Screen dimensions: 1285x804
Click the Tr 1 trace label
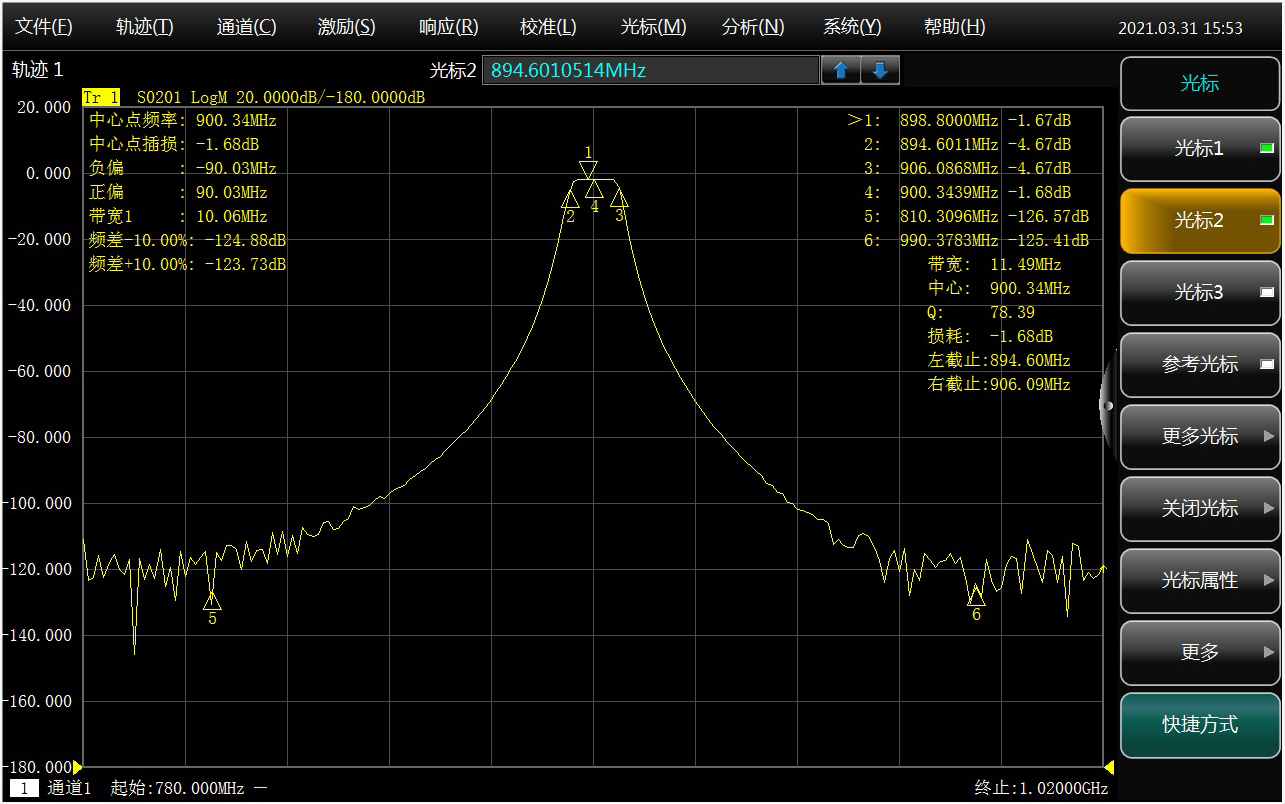(101, 98)
